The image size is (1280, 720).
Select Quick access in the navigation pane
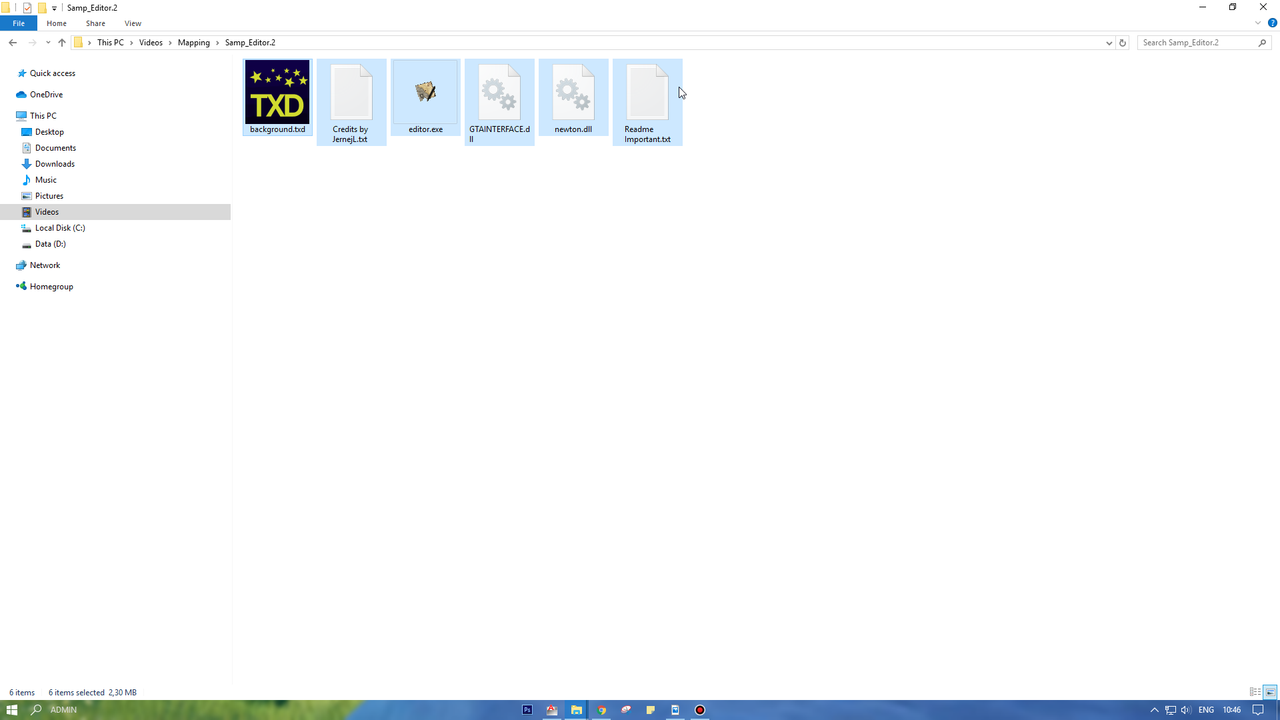[x=52, y=73]
